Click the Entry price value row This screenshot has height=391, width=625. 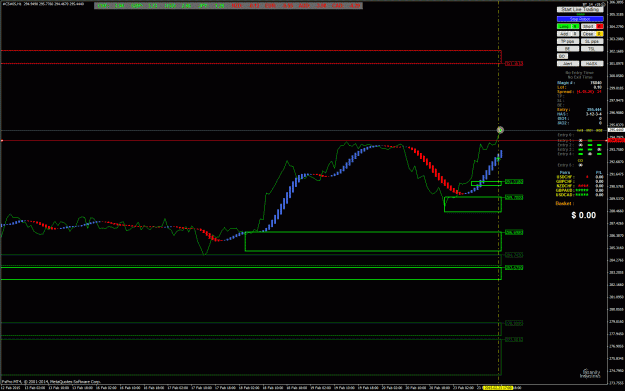coord(580,110)
